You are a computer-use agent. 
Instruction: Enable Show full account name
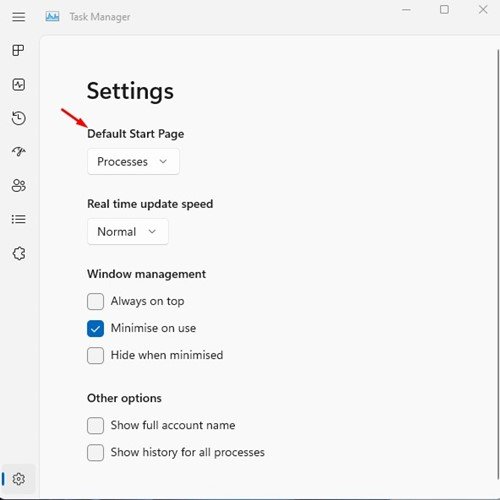click(x=95, y=426)
